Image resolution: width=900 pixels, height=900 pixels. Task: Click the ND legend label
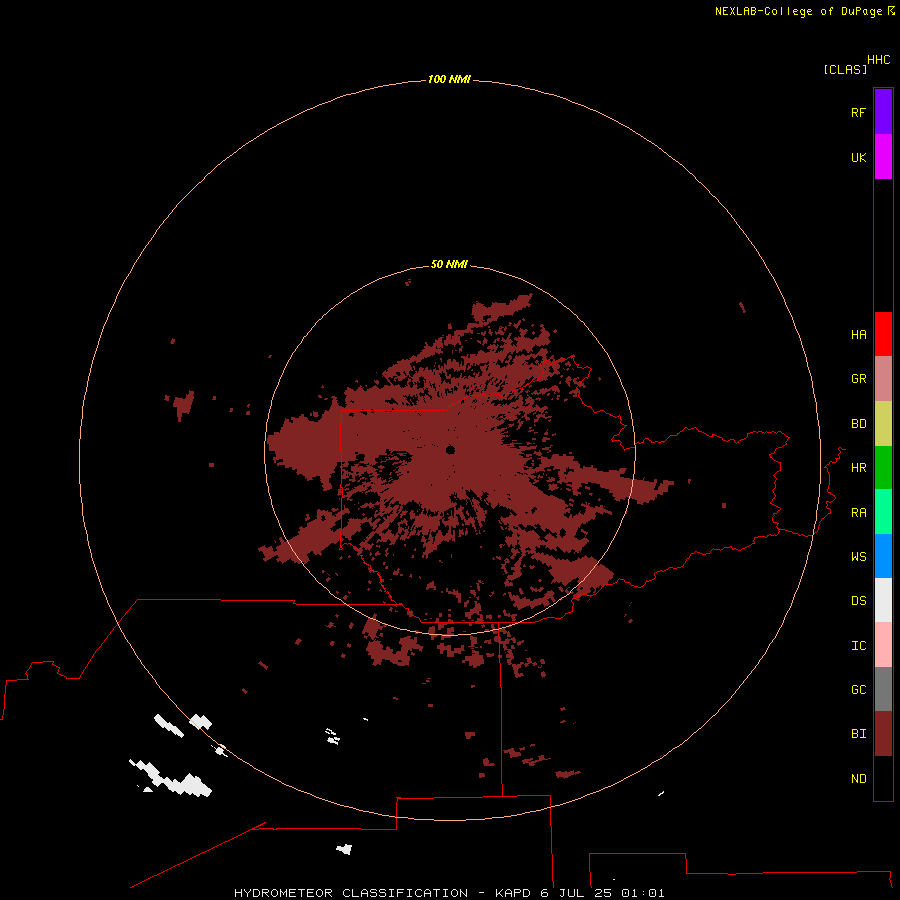(859, 779)
